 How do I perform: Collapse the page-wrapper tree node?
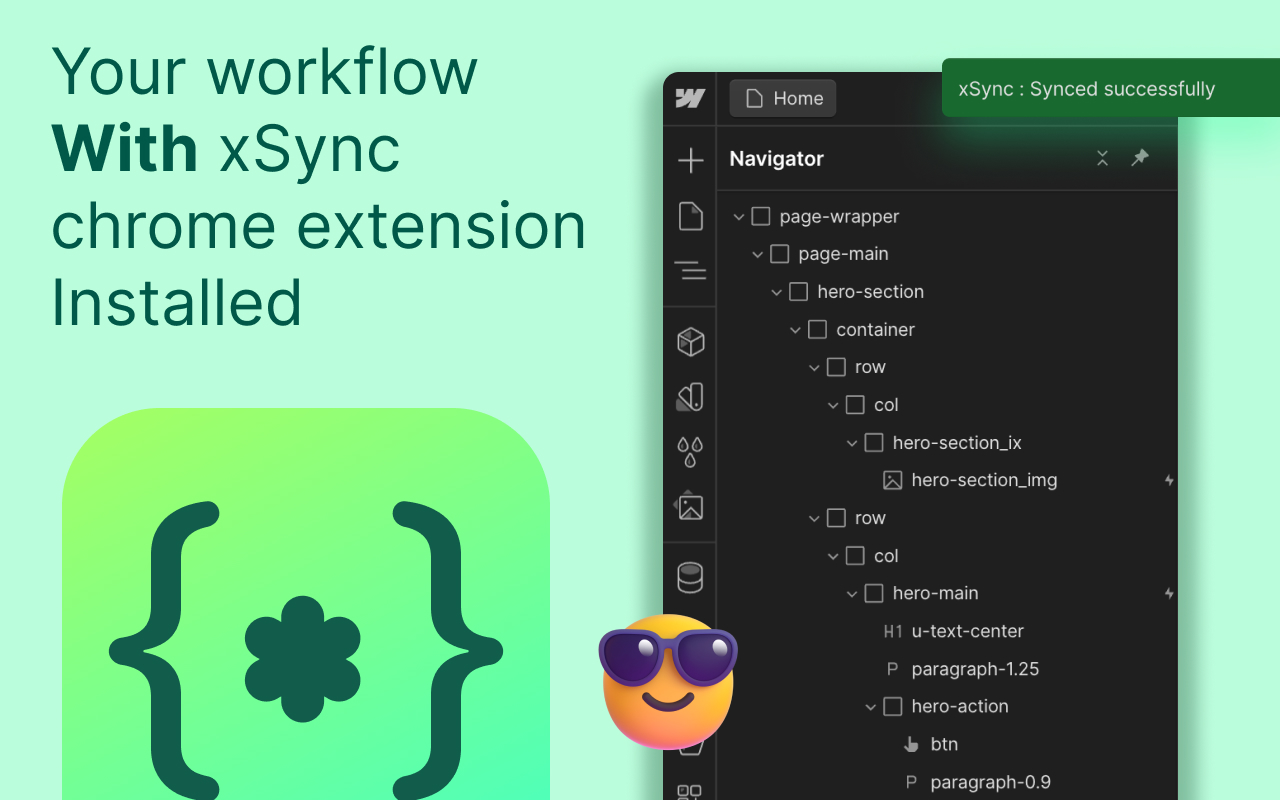pyautogui.click(x=739, y=217)
